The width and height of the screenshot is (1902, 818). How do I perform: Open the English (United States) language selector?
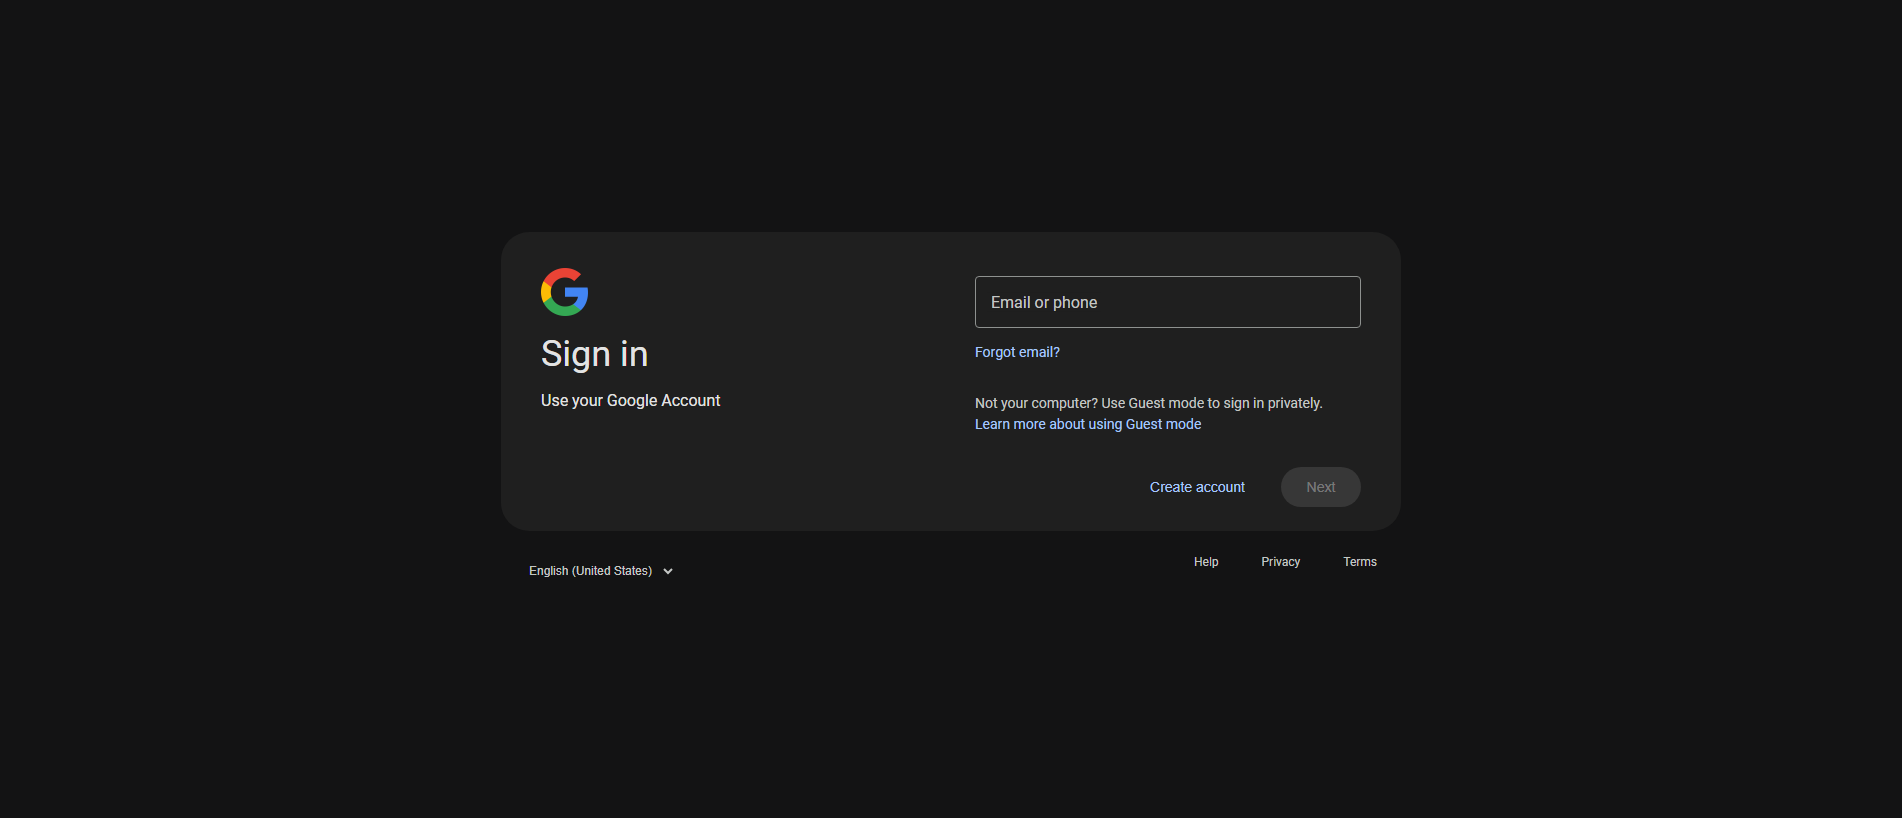pyautogui.click(x=601, y=571)
